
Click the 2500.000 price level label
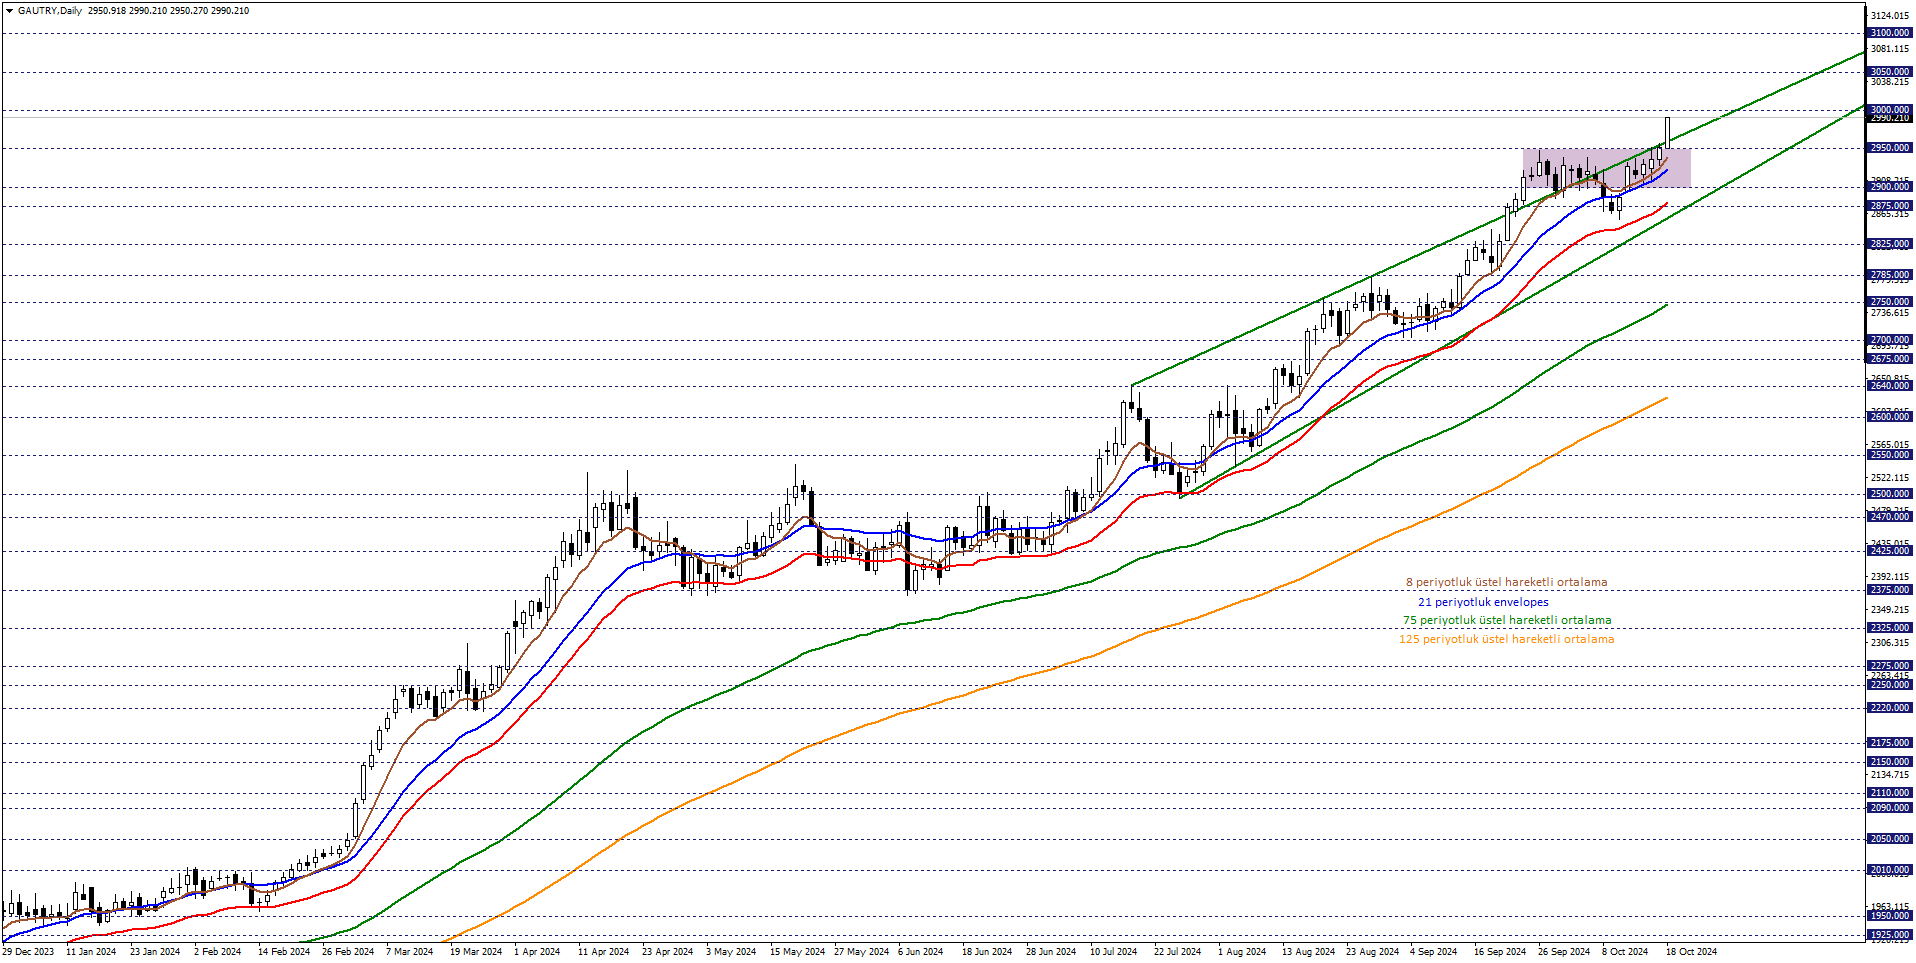1889,494
